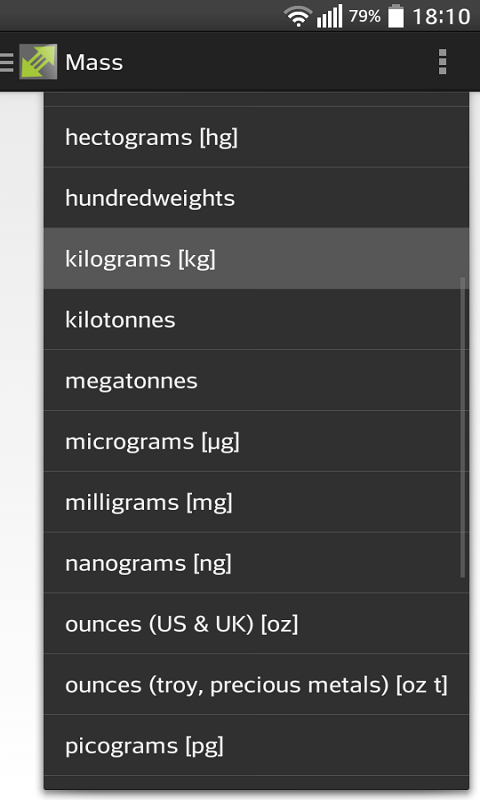Choose megatonnes as the unit
Viewport: 480px width, 800px height.
coord(256,381)
